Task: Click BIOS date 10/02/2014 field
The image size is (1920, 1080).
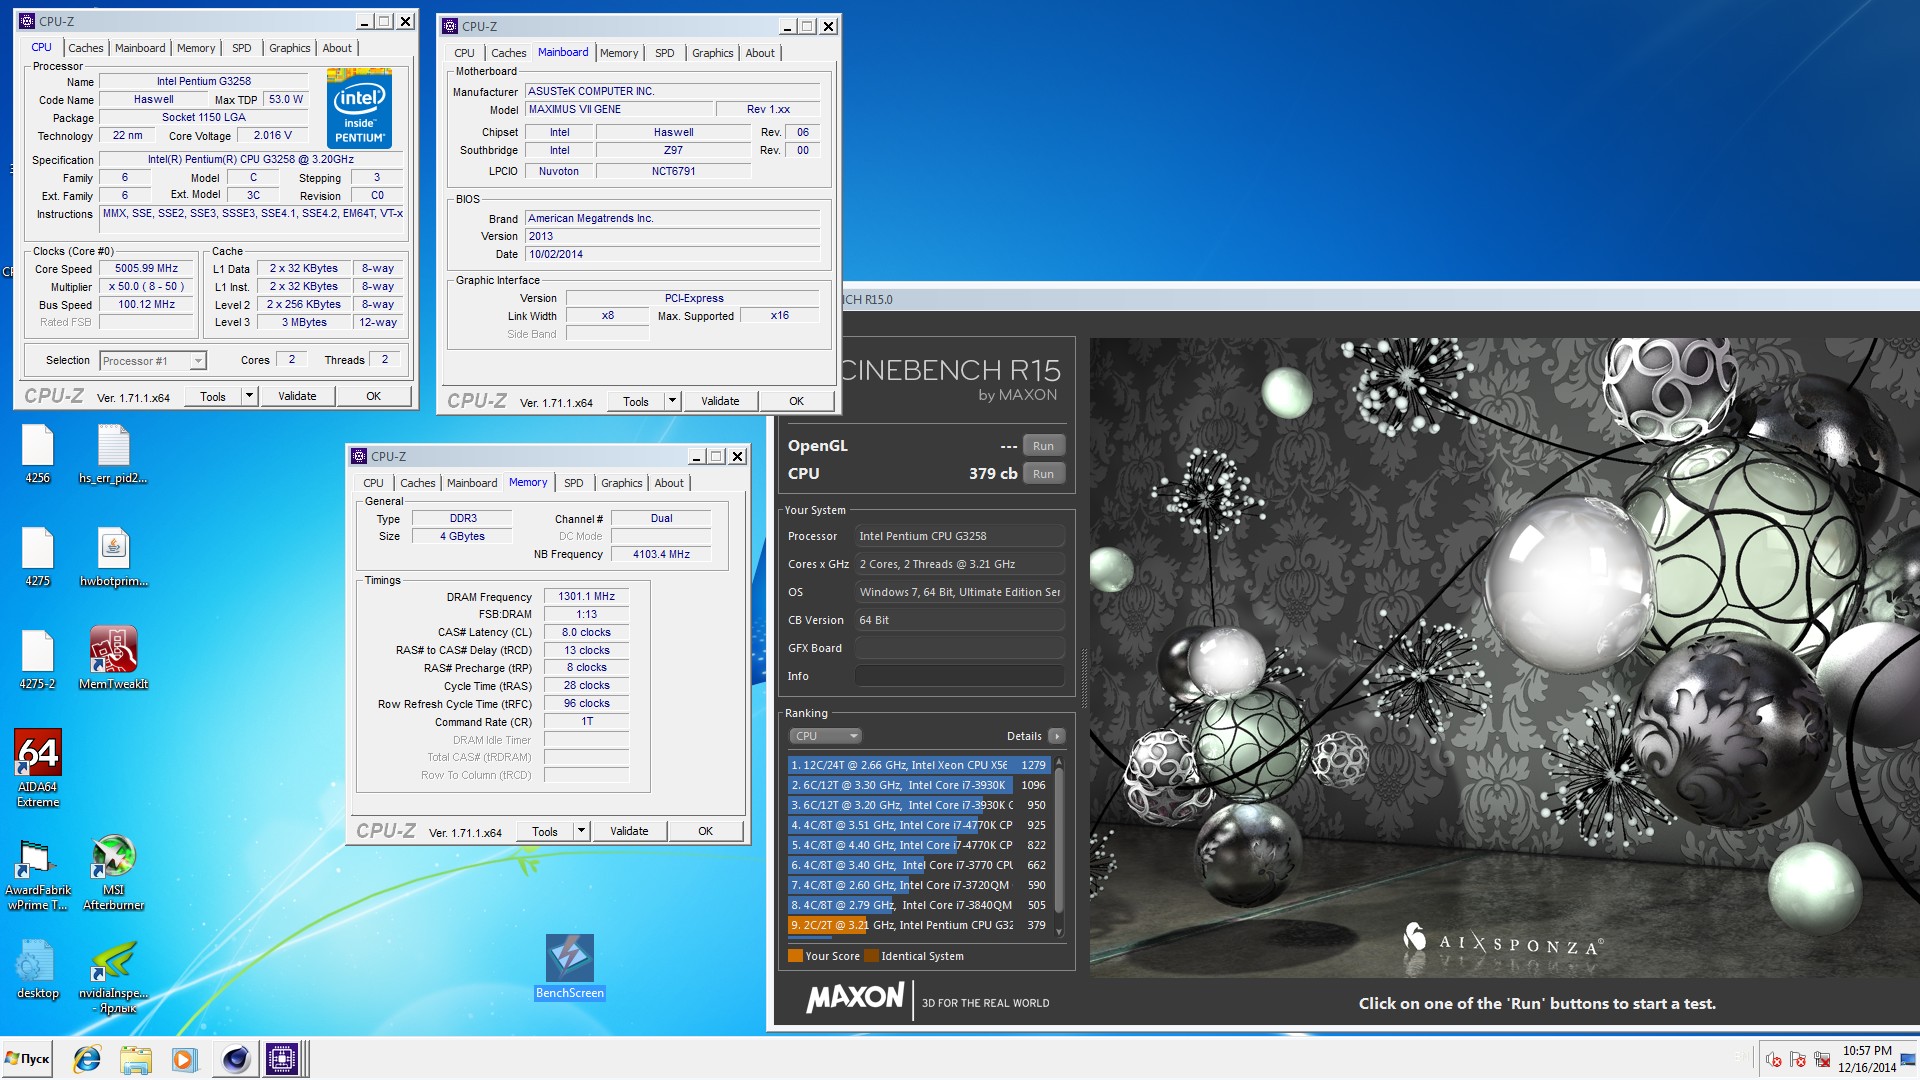Action: pyautogui.click(x=672, y=254)
